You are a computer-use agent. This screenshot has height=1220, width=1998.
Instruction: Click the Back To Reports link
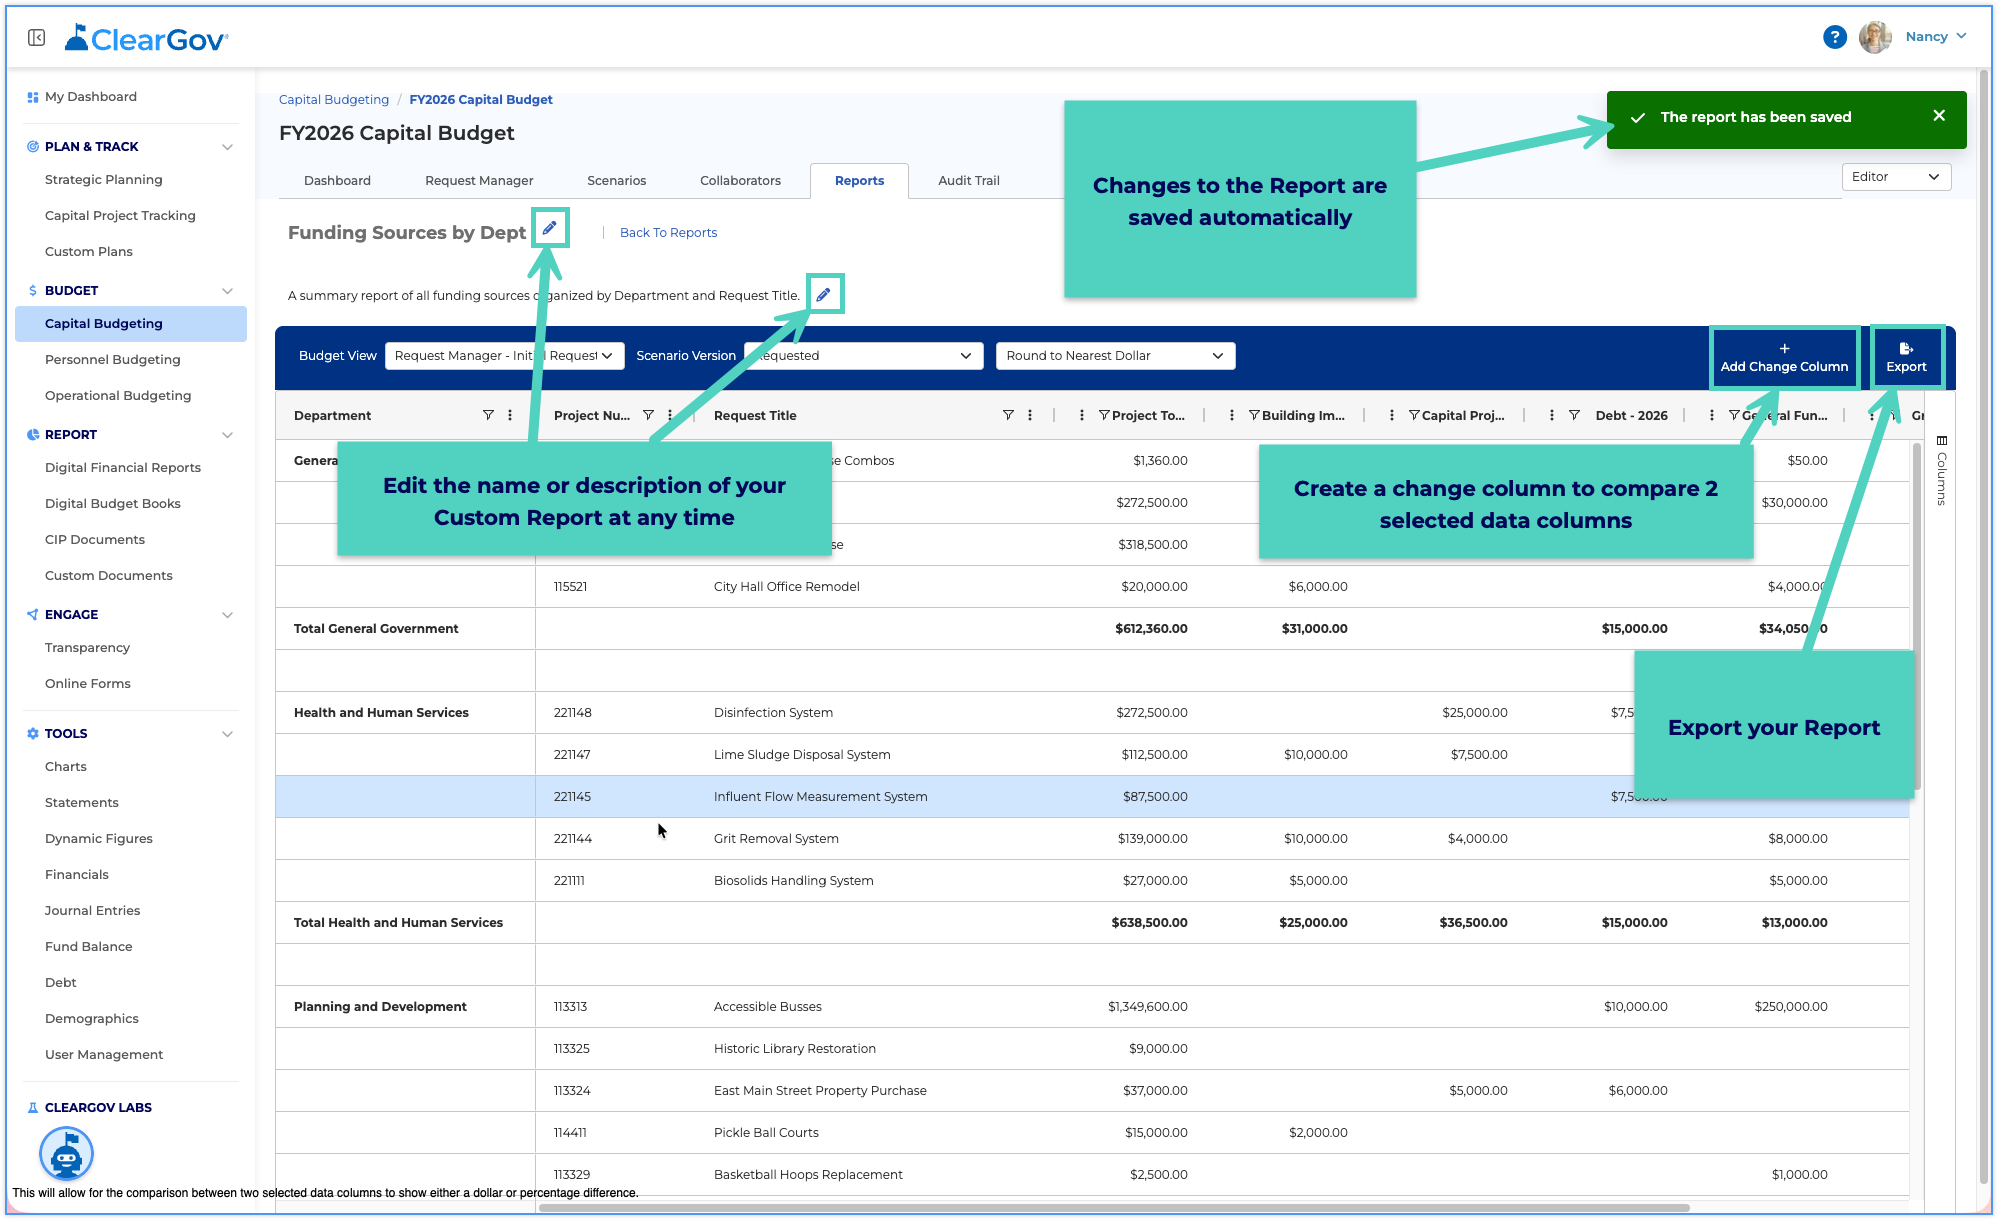coord(668,233)
